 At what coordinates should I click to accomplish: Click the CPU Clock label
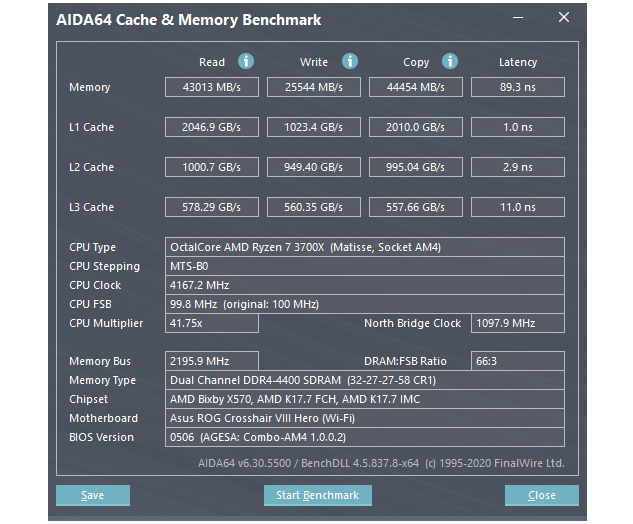tap(95, 285)
